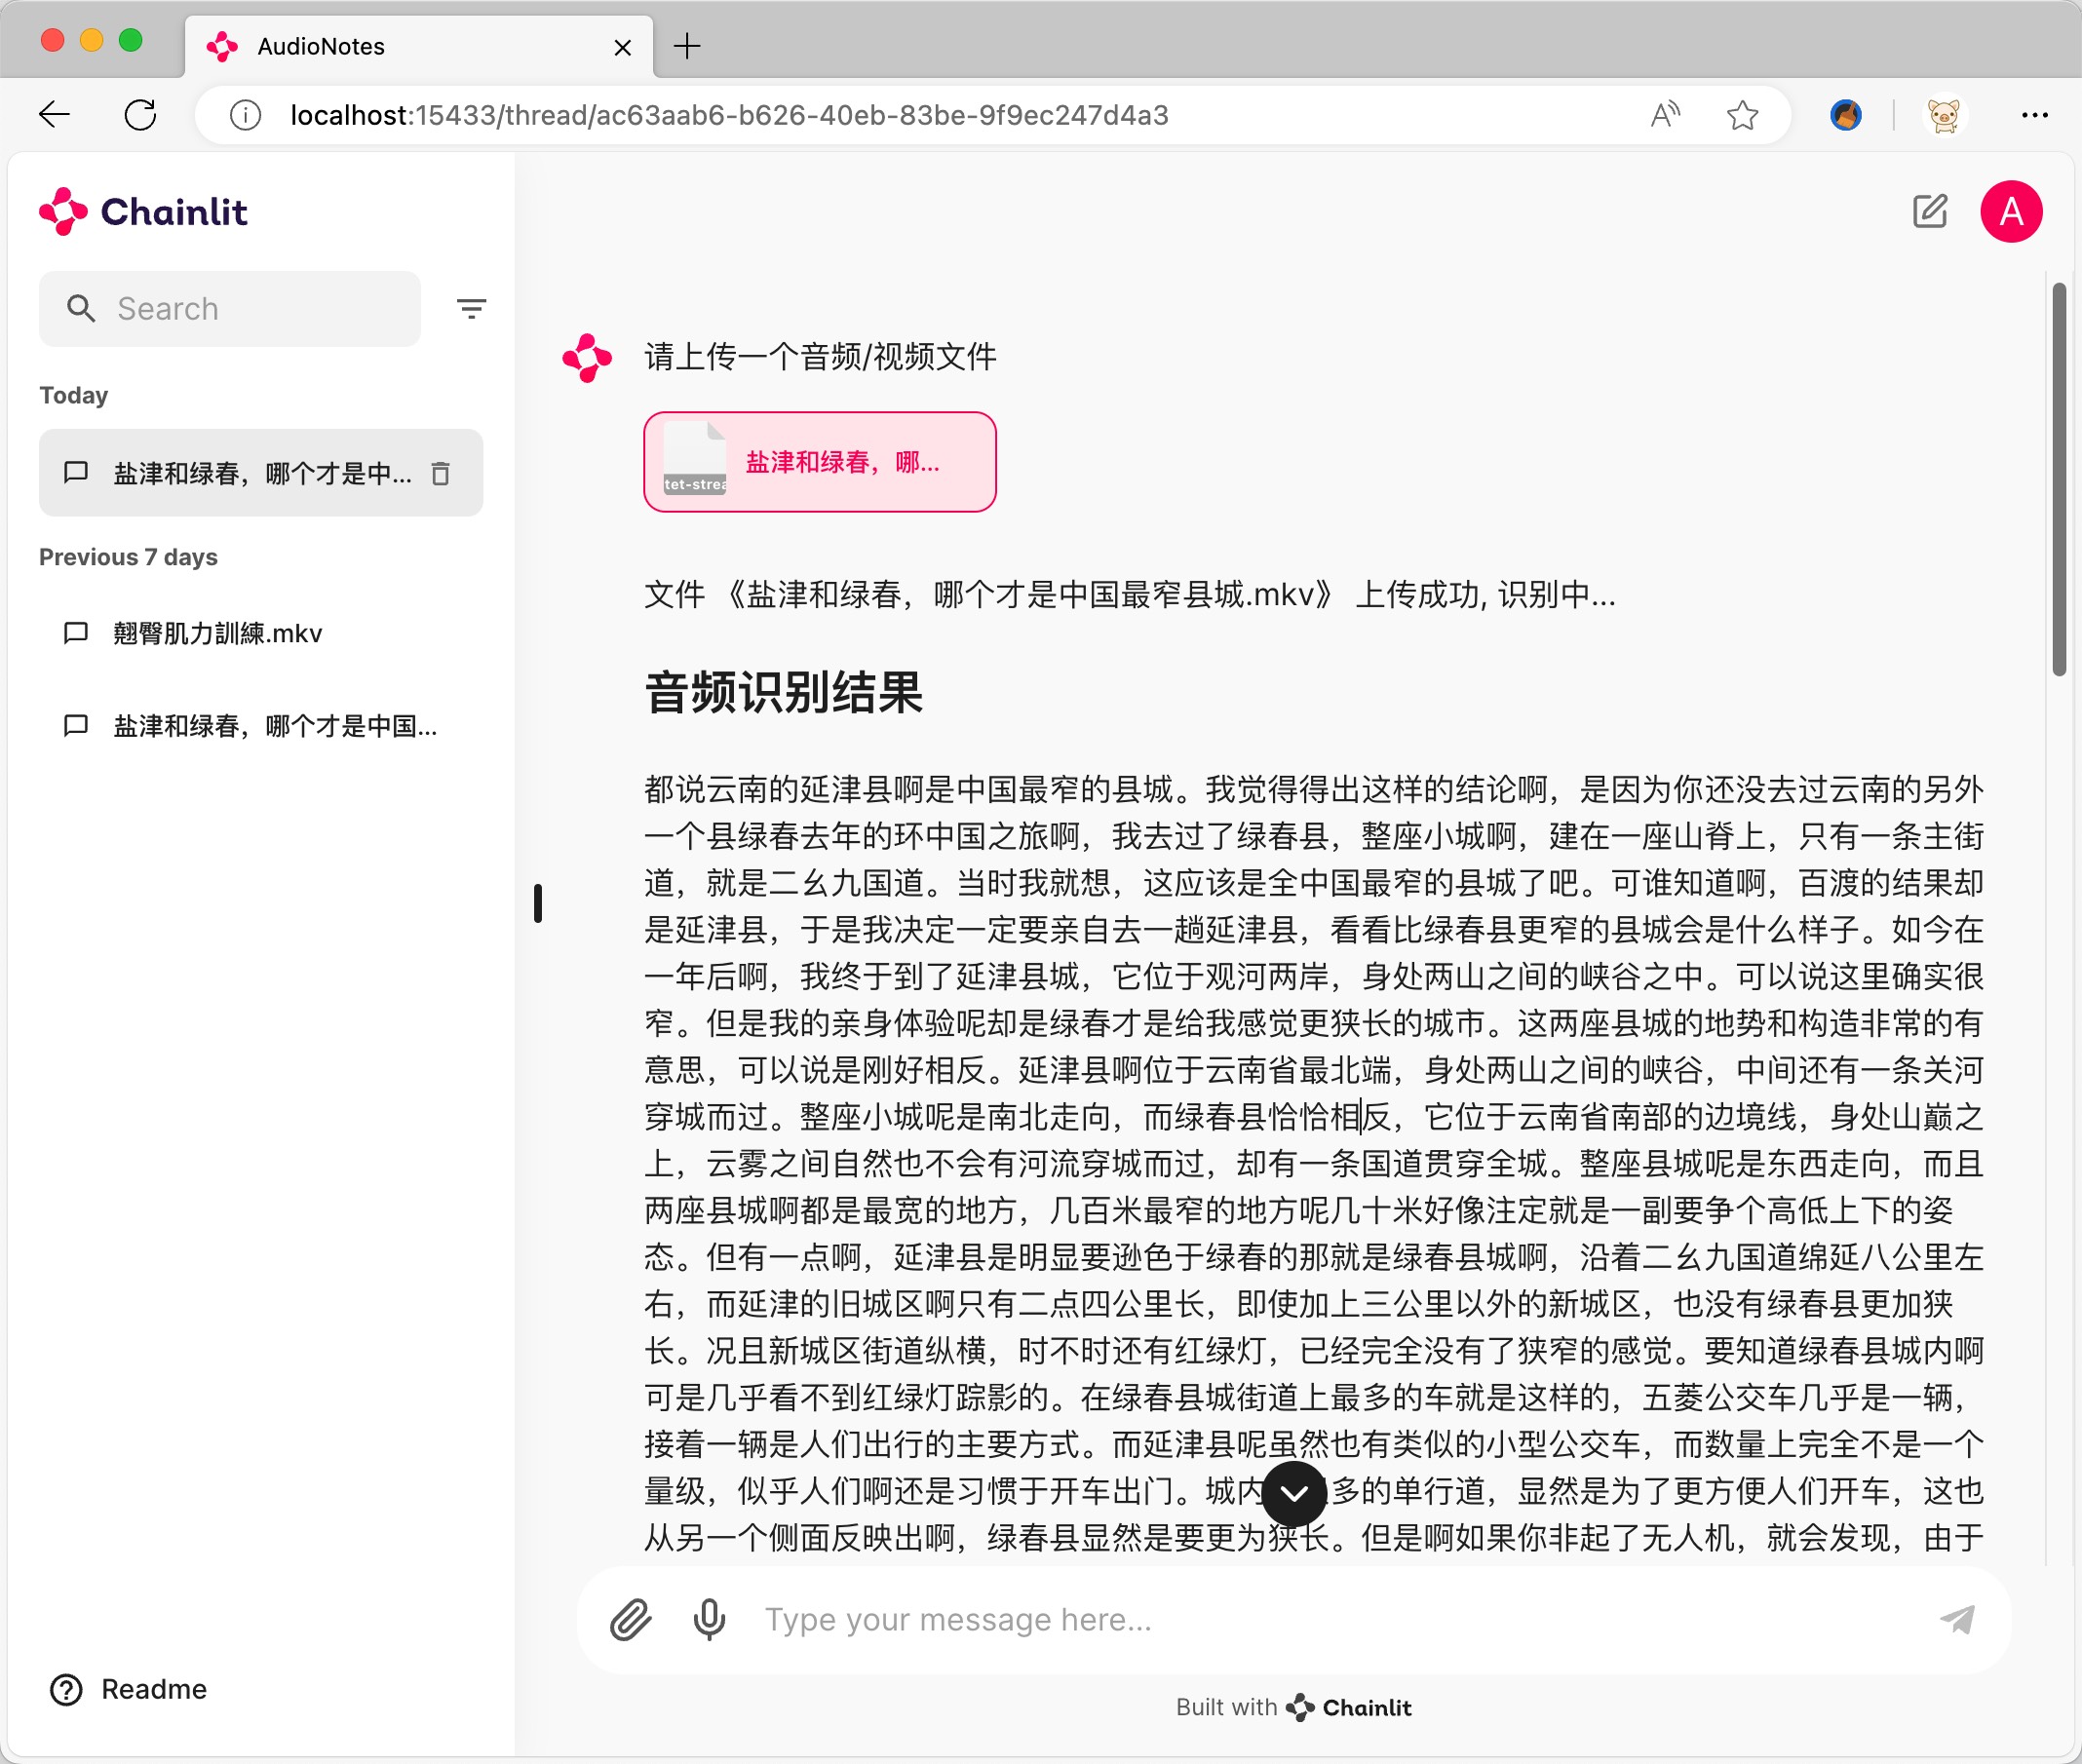Screen dimensions: 2082x1764
Task: Click the filter icon in sidebar
Action: (x=473, y=310)
